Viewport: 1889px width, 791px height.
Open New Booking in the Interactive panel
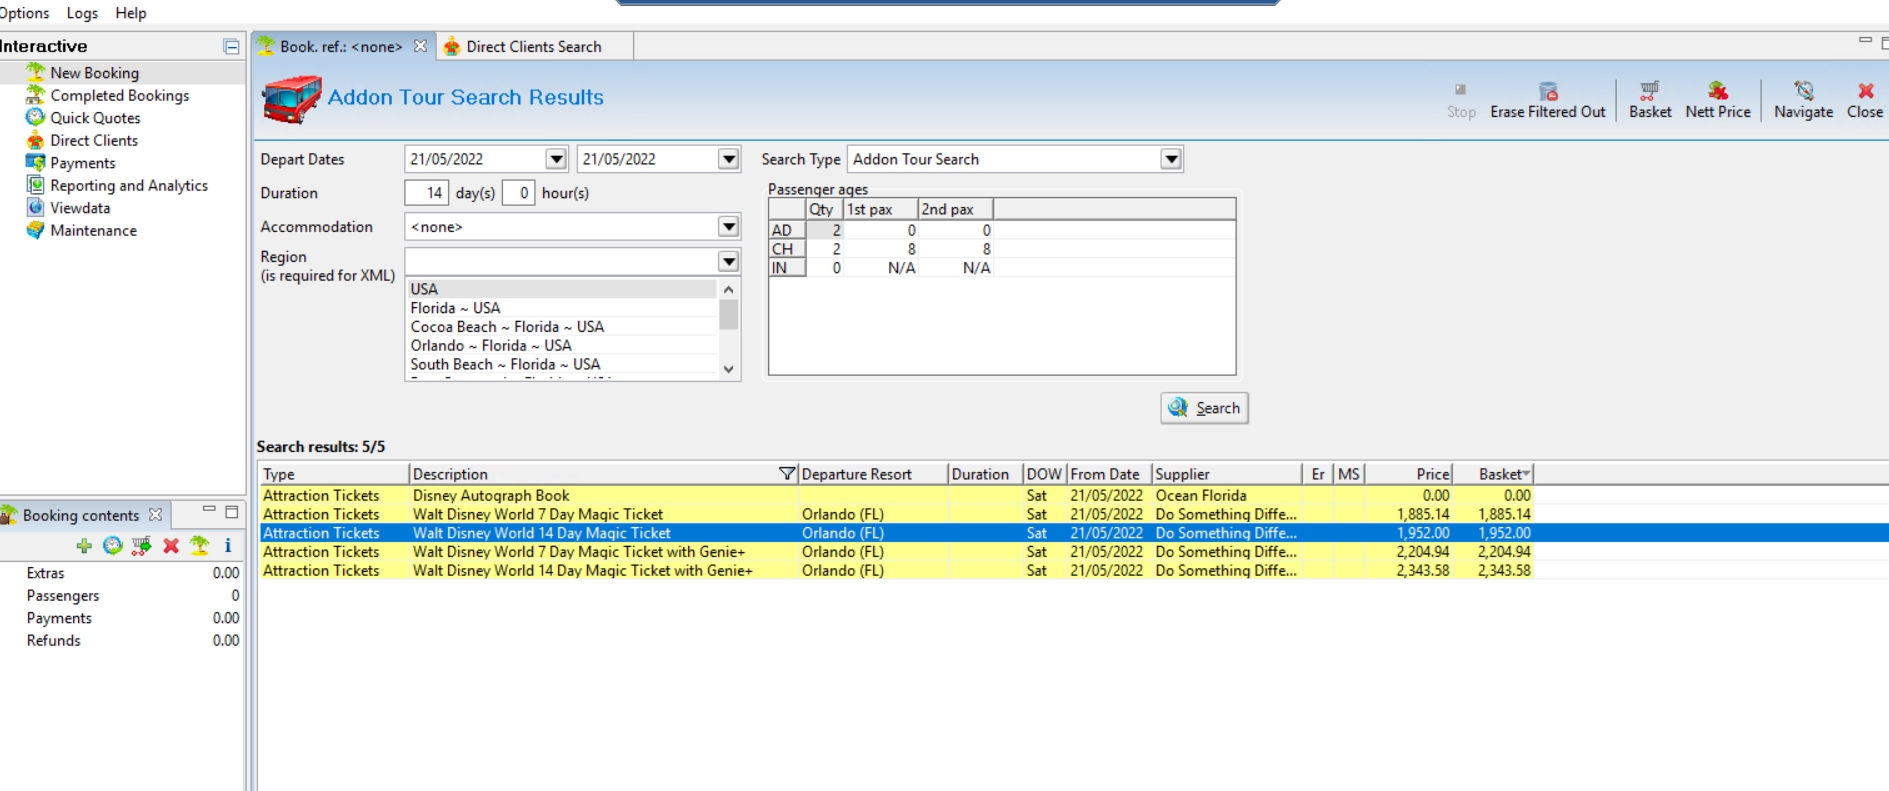pos(94,73)
